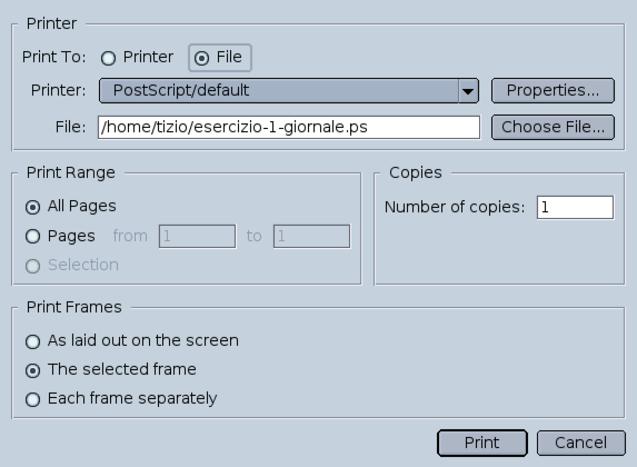Click the Print button
The width and height of the screenshot is (637, 467).
point(482,443)
